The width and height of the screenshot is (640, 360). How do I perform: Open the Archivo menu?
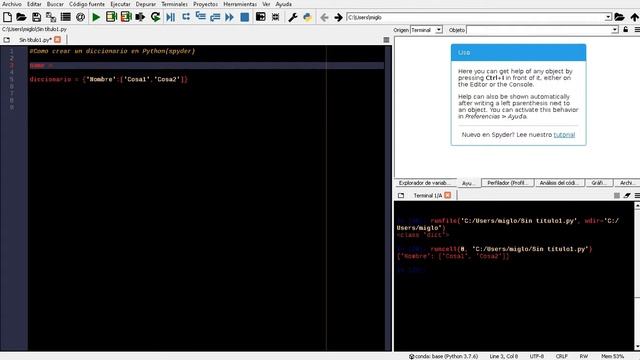click(11, 4)
